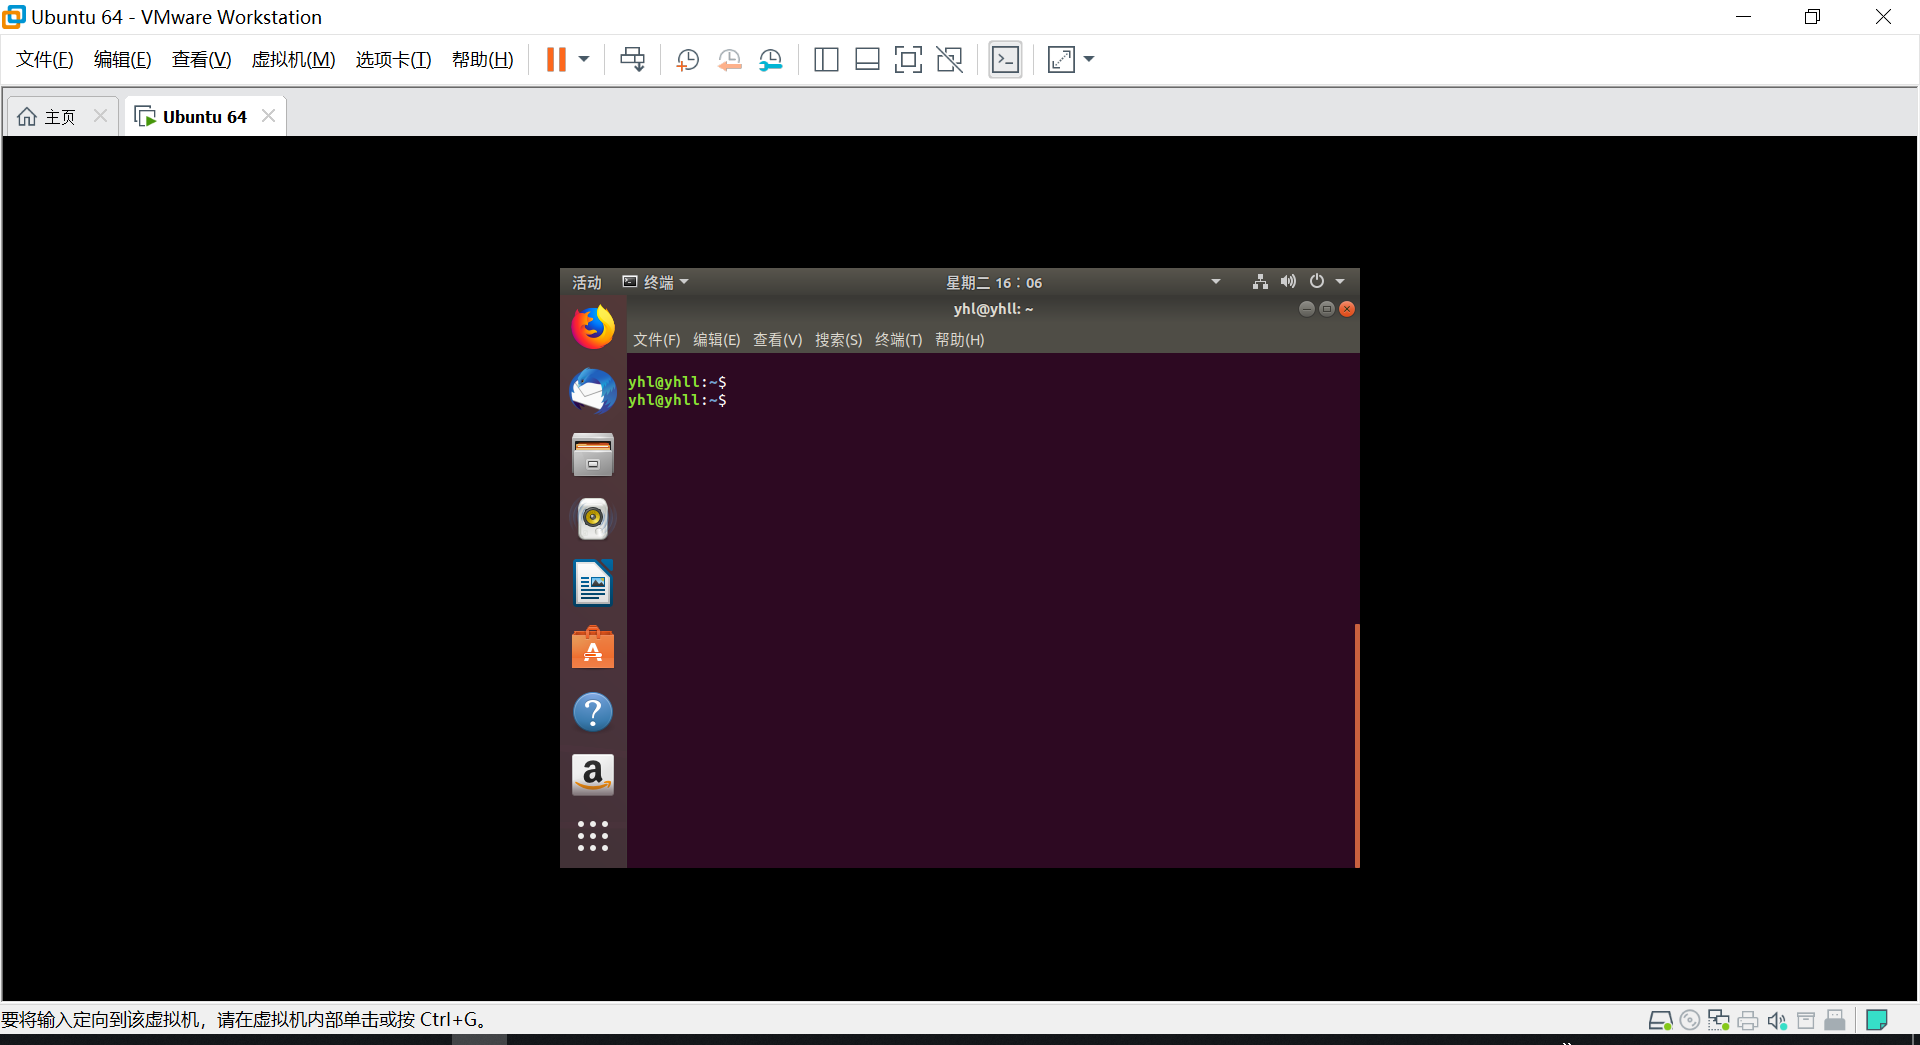Image resolution: width=1920 pixels, height=1045 pixels.
Task: Take a snapshot of the virtual machine
Action: (687, 59)
